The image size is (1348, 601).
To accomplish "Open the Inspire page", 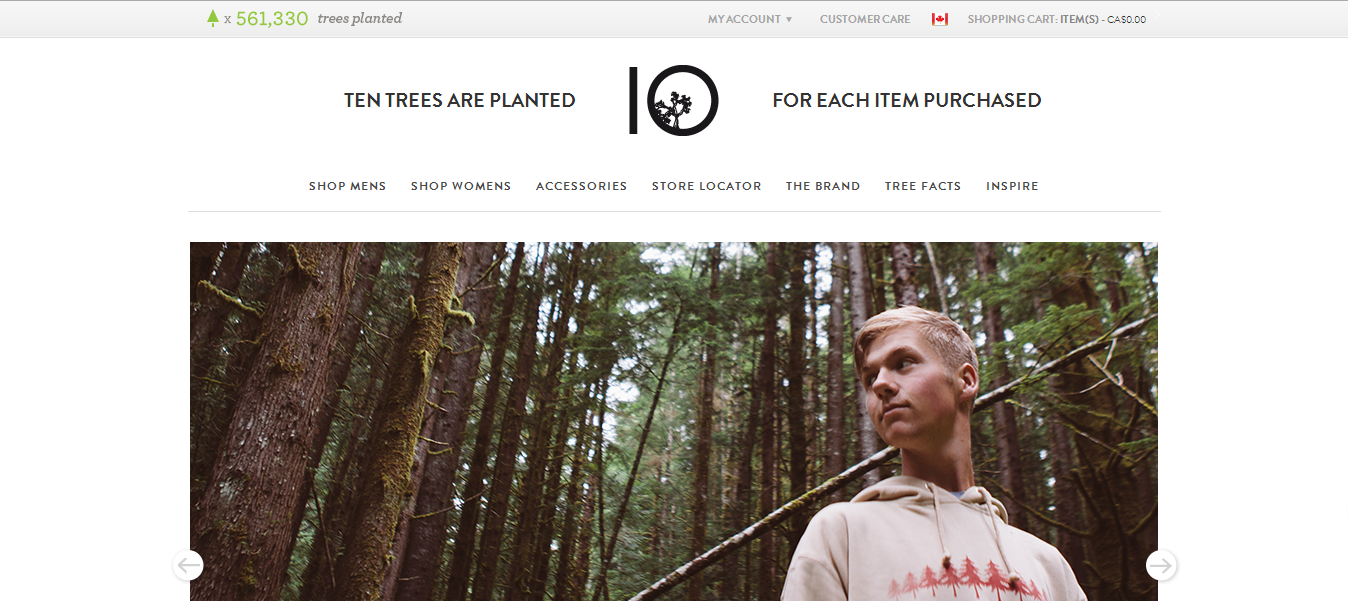I will [x=1012, y=186].
